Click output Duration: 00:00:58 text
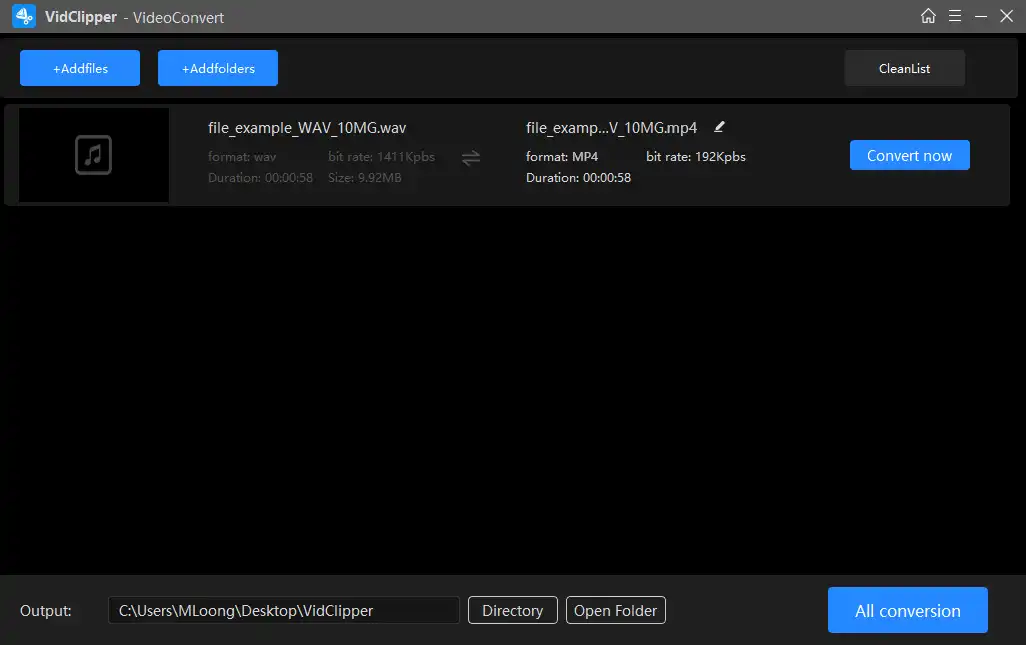The width and height of the screenshot is (1026, 645). [x=578, y=177]
